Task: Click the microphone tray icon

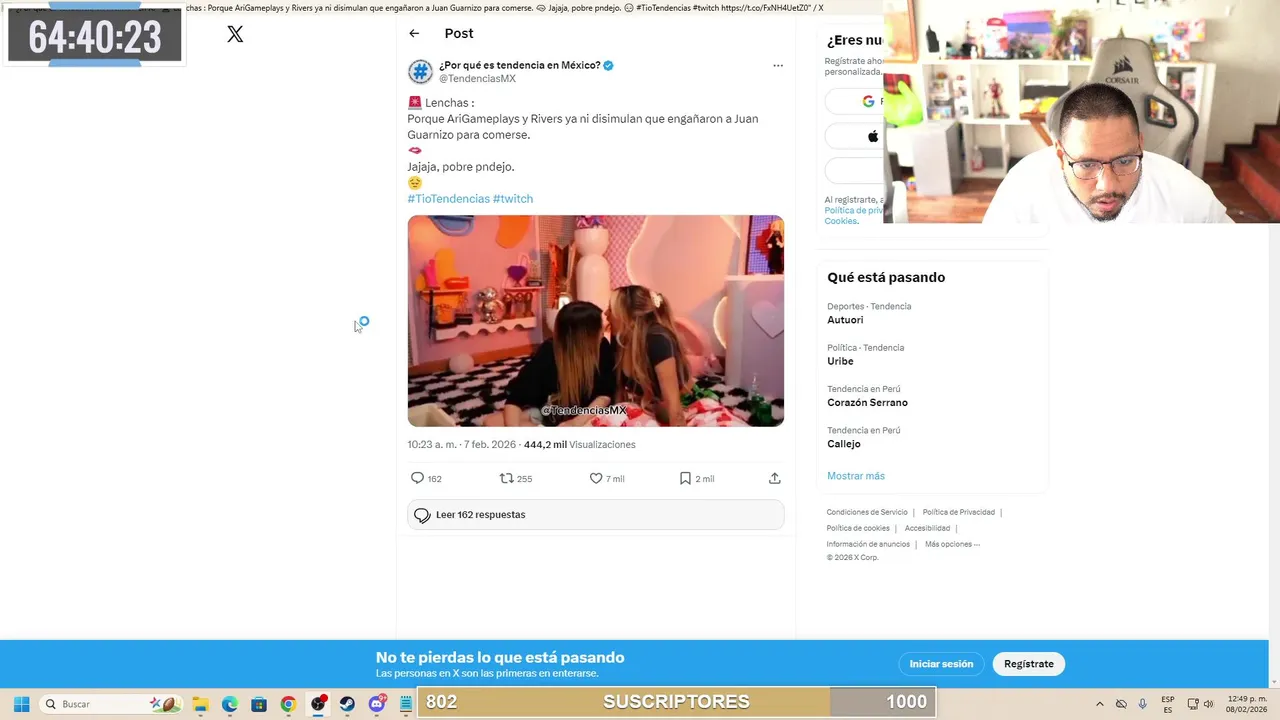Action: coord(1143,704)
